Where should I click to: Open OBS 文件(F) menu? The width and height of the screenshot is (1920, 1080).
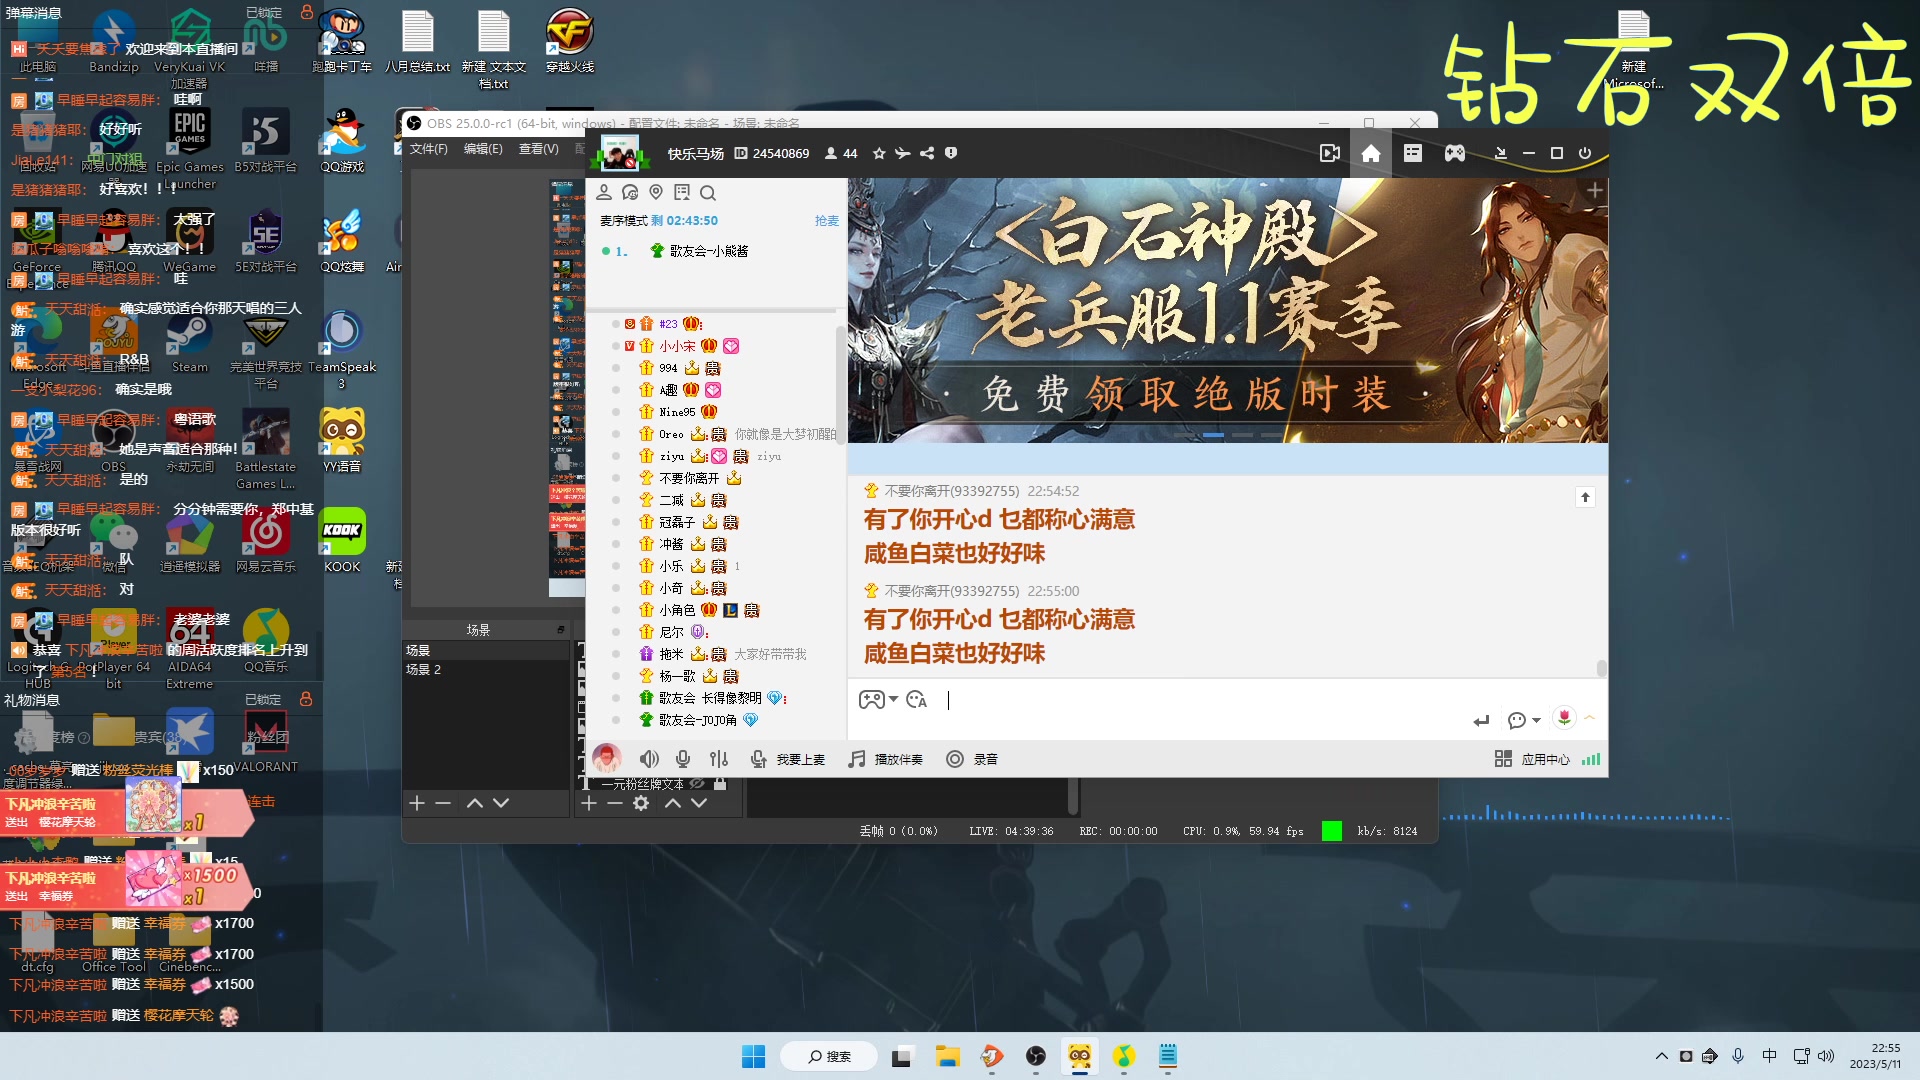click(x=428, y=149)
